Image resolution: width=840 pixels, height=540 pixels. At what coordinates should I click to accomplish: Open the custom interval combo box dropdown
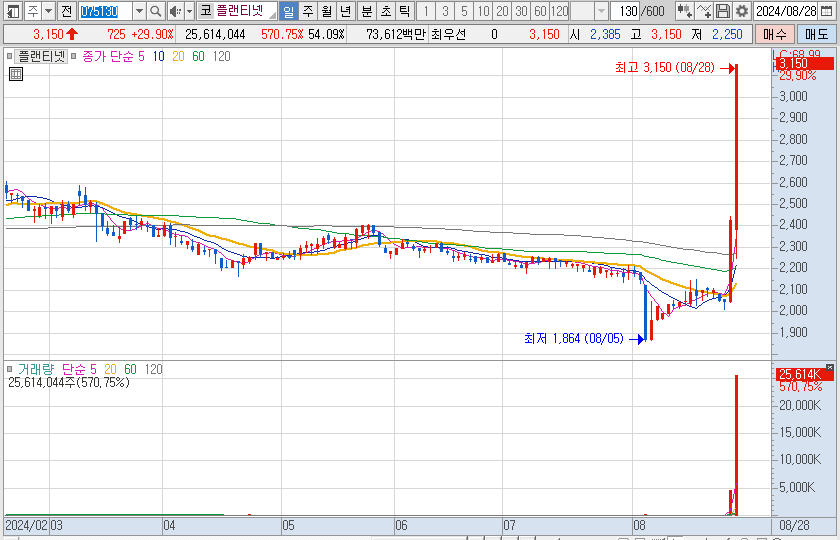pyautogui.click(x=602, y=11)
